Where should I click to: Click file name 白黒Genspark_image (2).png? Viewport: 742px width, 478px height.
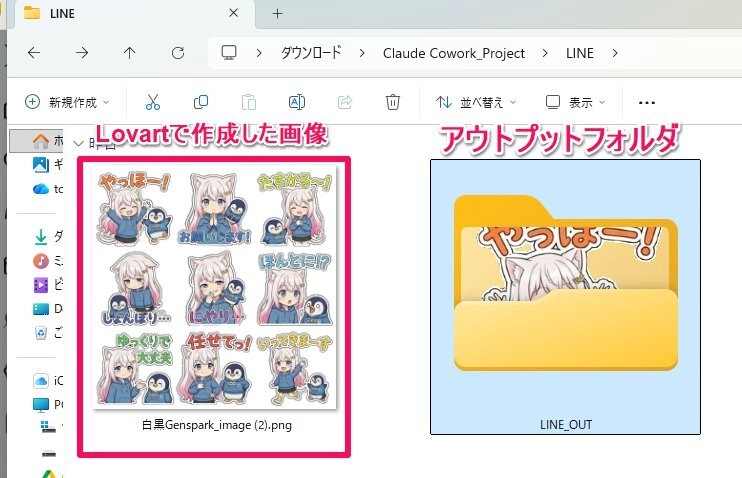click(217, 425)
